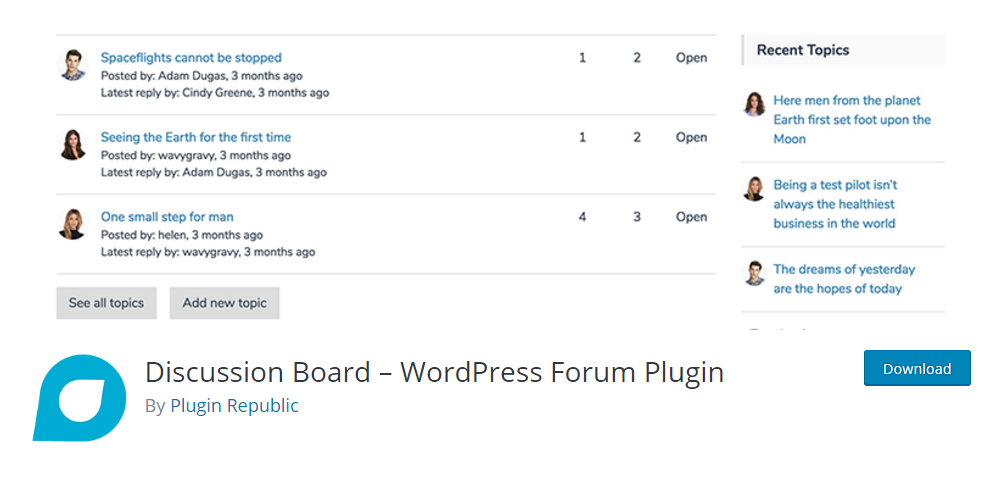1004x479 pixels.
Task: Open the Seeing the Earth for the first time topic
Action: coord(195,137)
